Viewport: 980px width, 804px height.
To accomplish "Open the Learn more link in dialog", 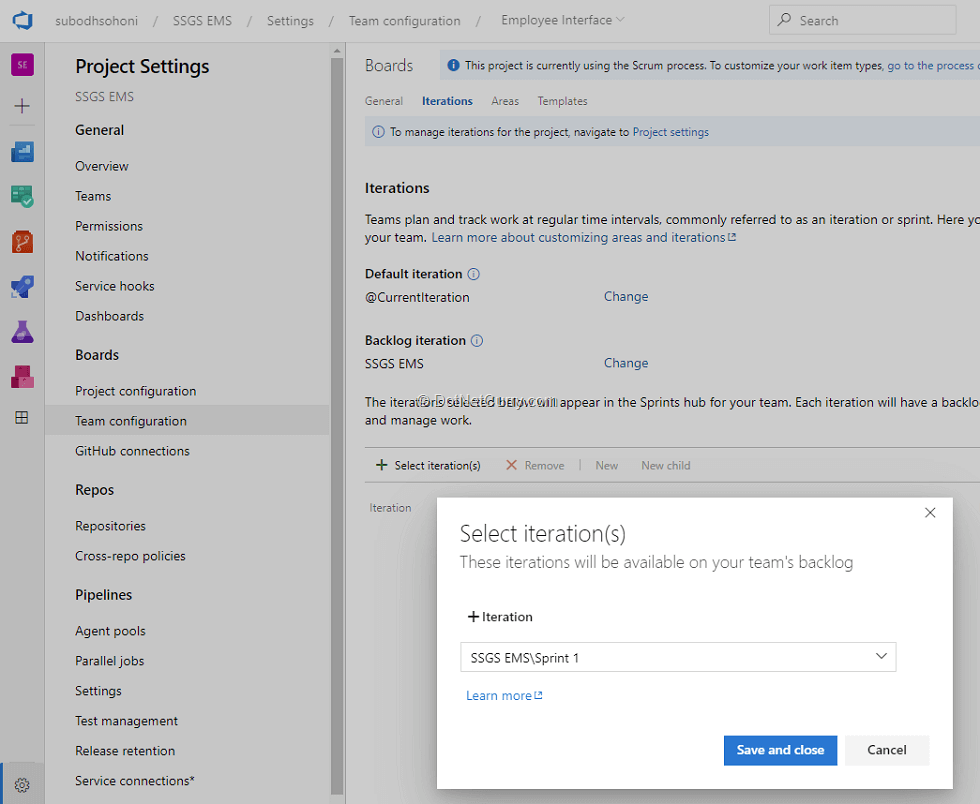I will click(504, 696).
